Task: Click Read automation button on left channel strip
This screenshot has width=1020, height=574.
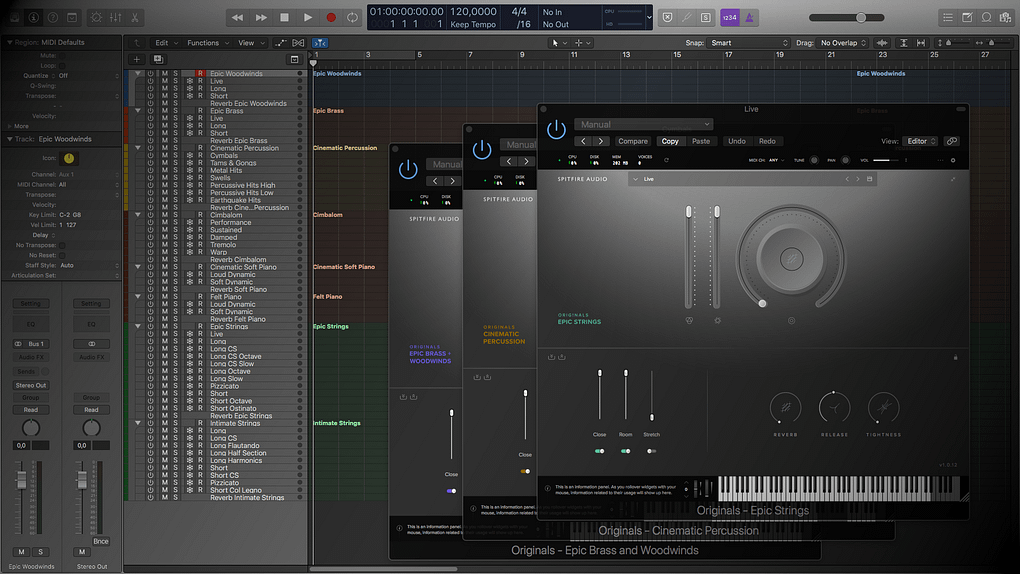Action: (31, 410)
